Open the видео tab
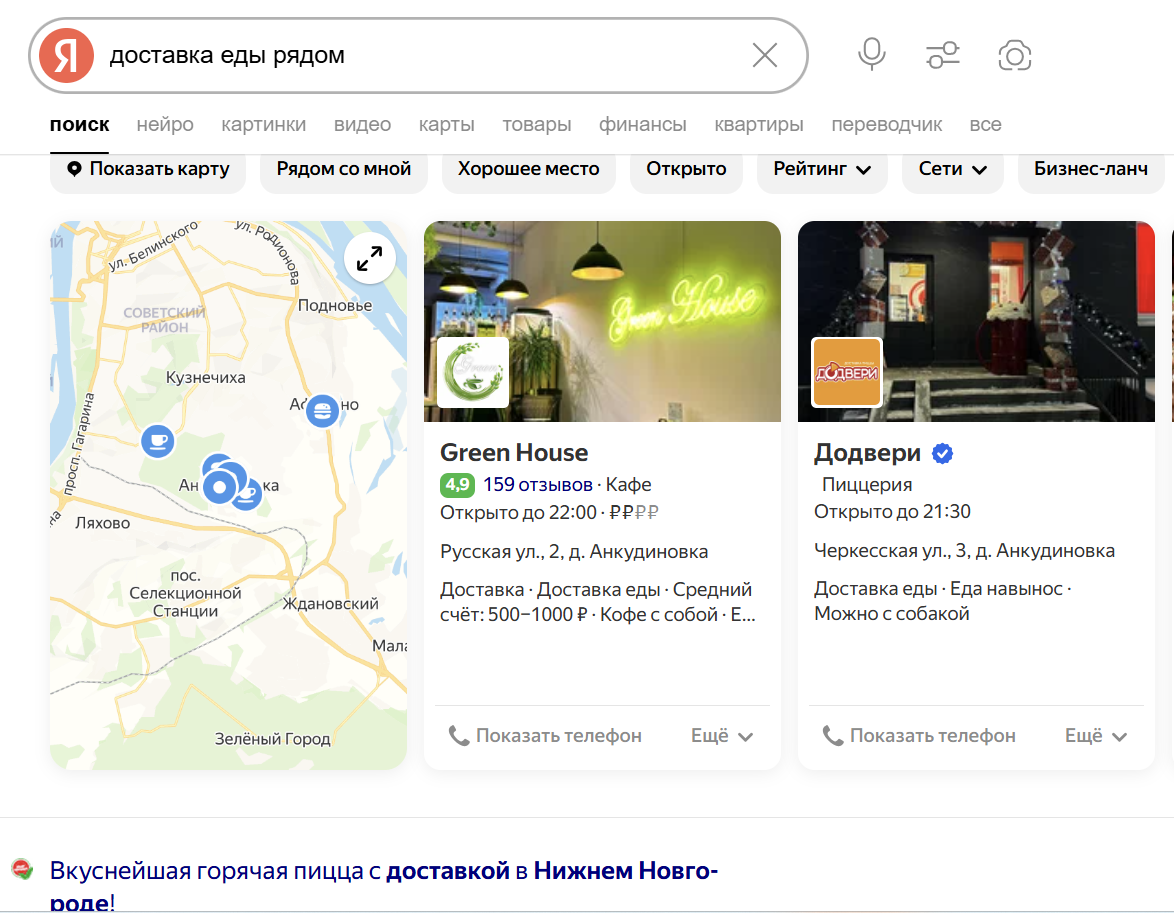This screenshot has height=913, width=1174. click(362, 124)
